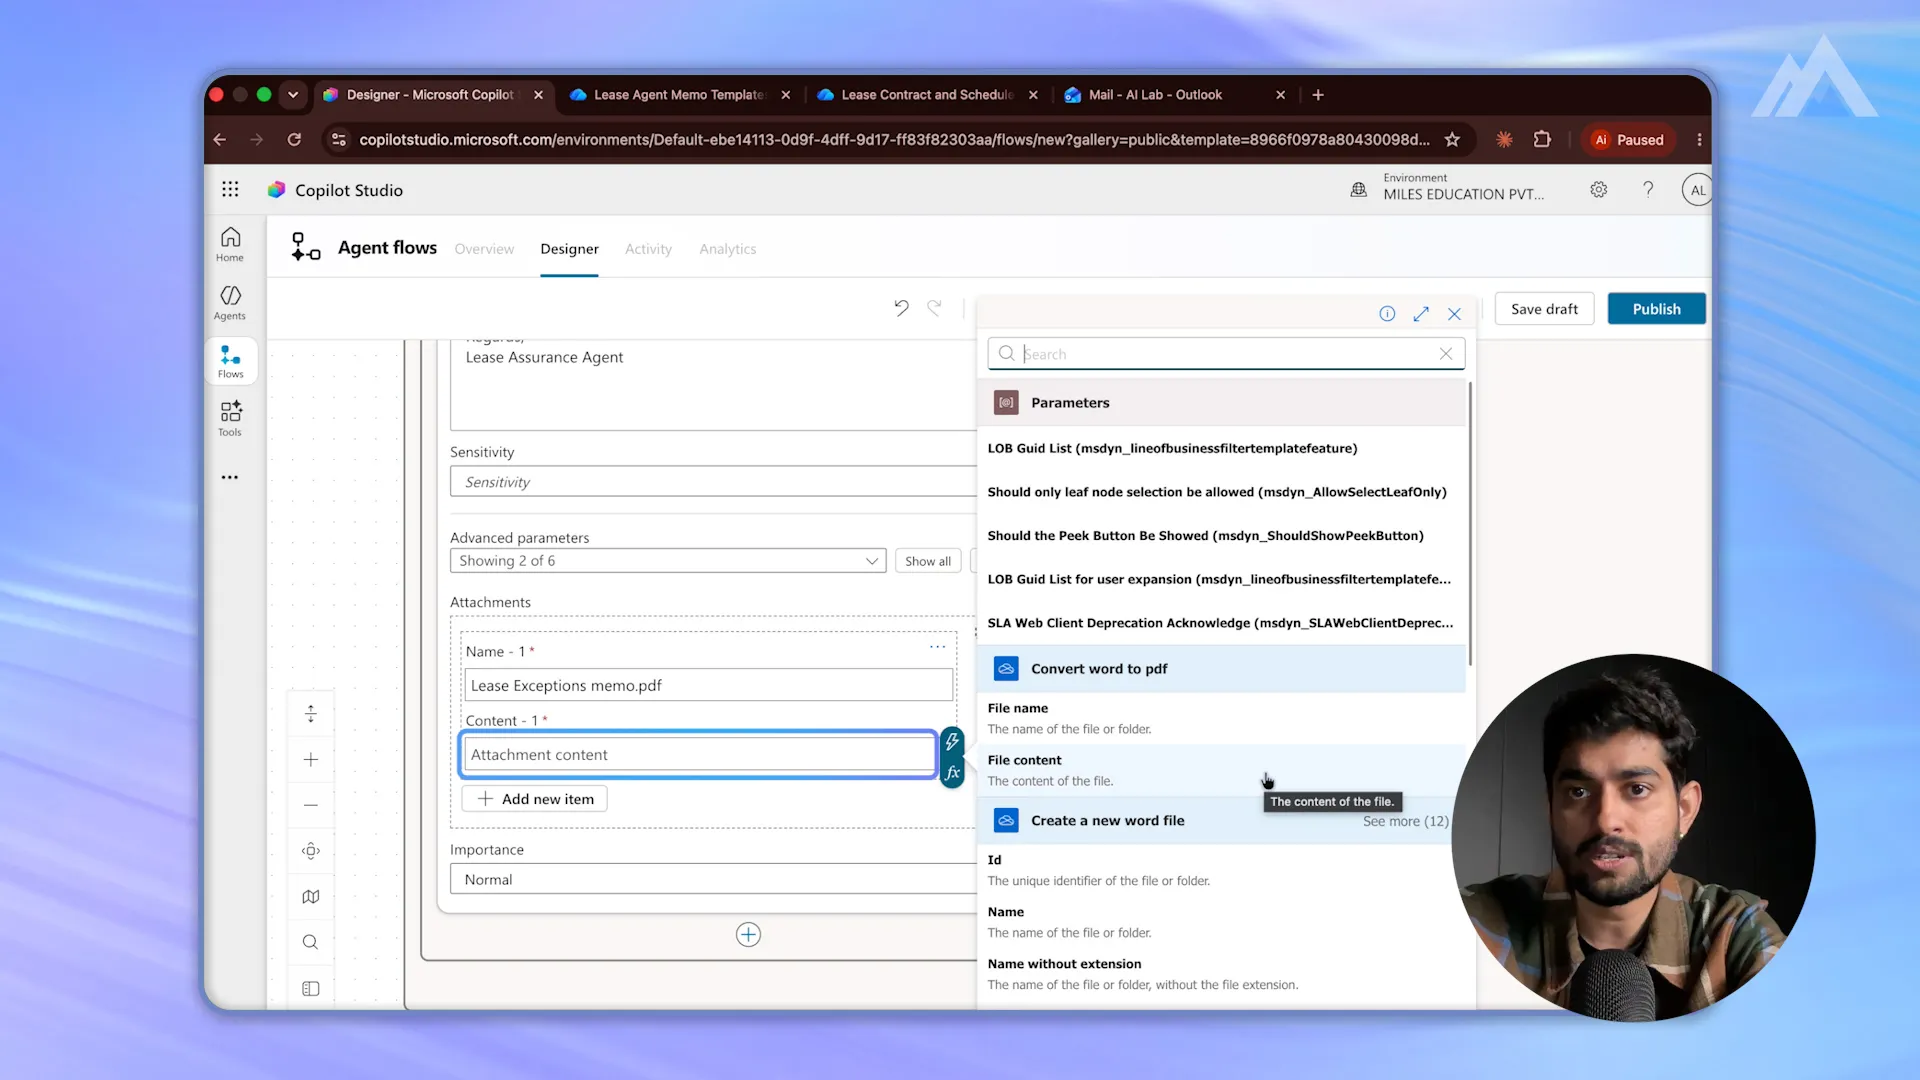Open dynamic content info icon
This screenshot has width=1920, height=1080.
[x=1387, y=314]
